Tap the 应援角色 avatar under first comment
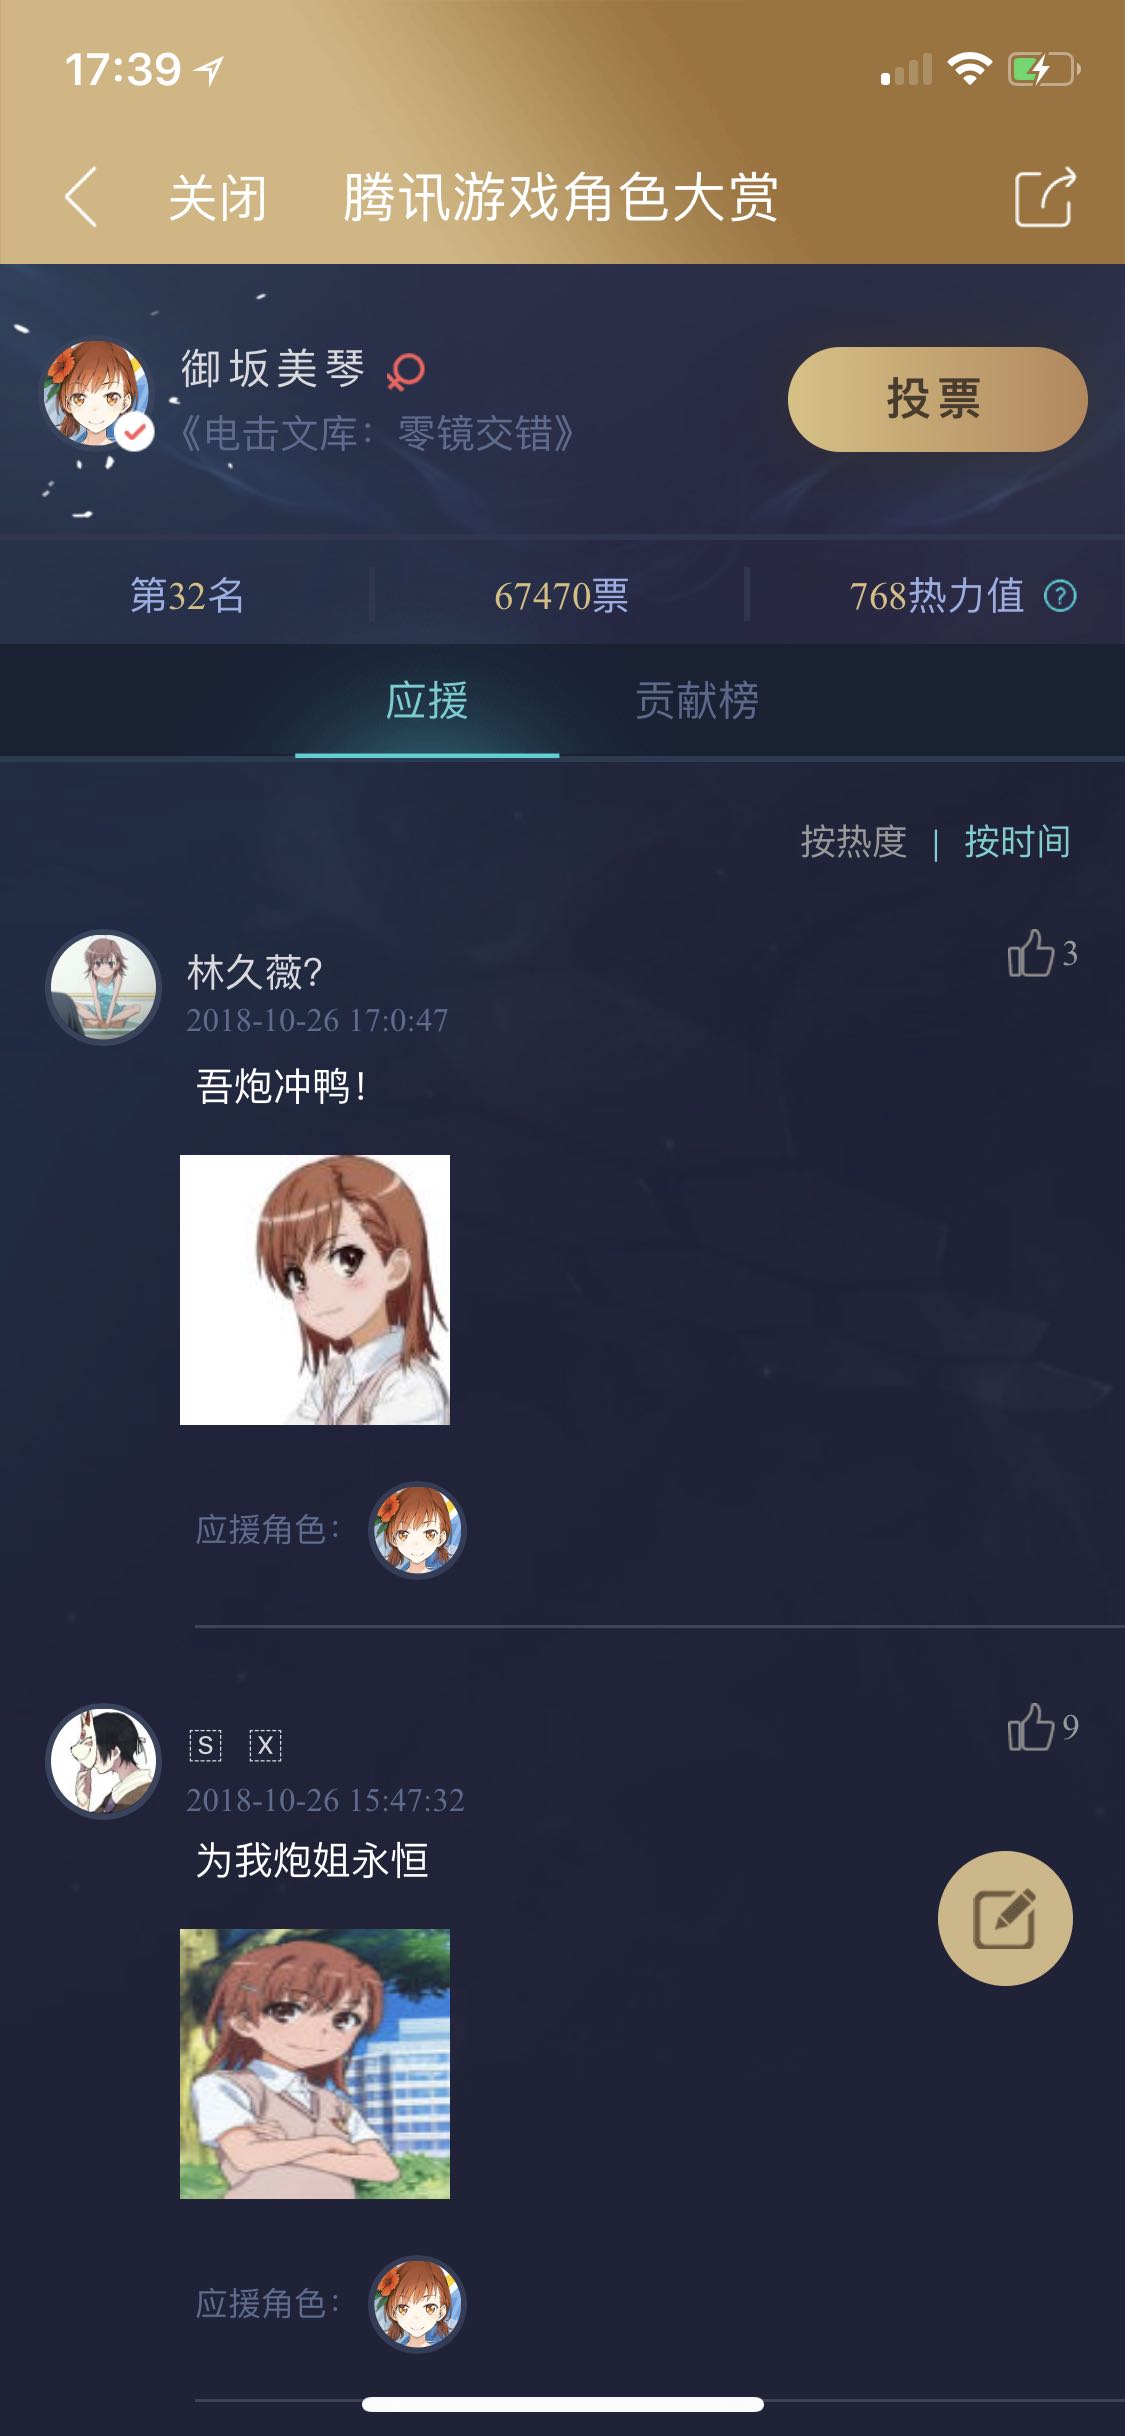This screenshot has height=2436, width=1125. click(x=417, y=1530)
